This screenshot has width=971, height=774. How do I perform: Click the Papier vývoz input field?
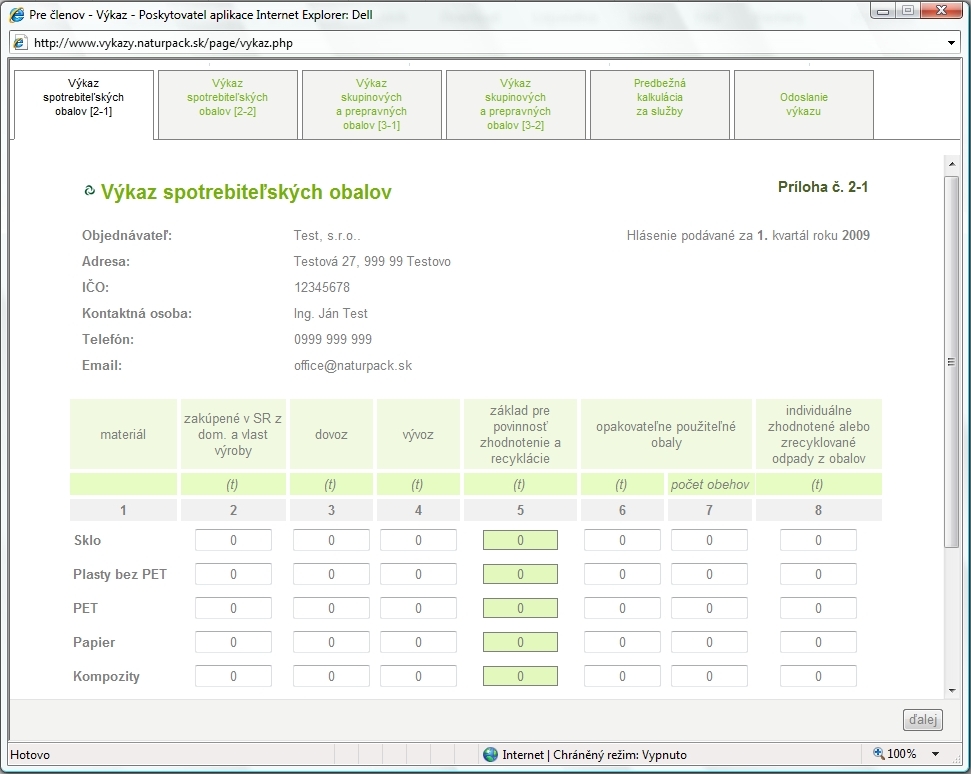click(x=418, y=643)
